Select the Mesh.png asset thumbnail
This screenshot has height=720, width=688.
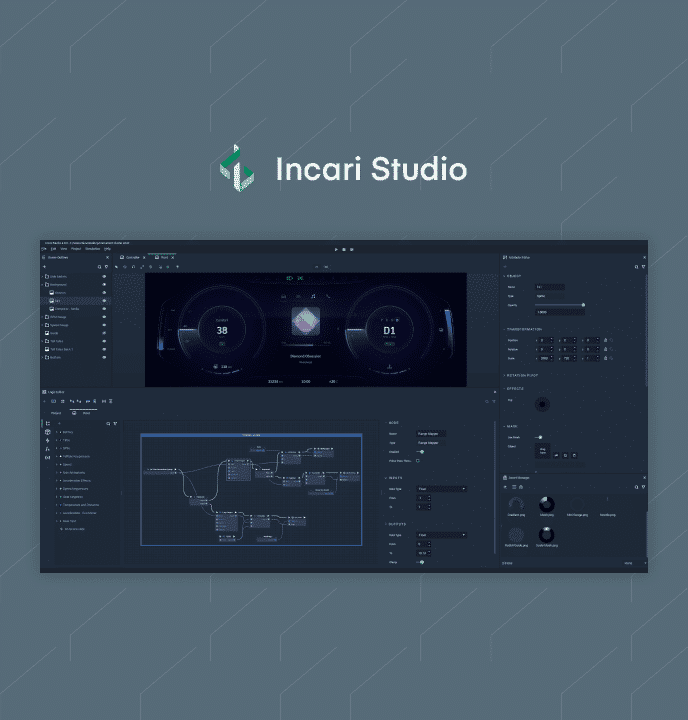click(547, 504)
